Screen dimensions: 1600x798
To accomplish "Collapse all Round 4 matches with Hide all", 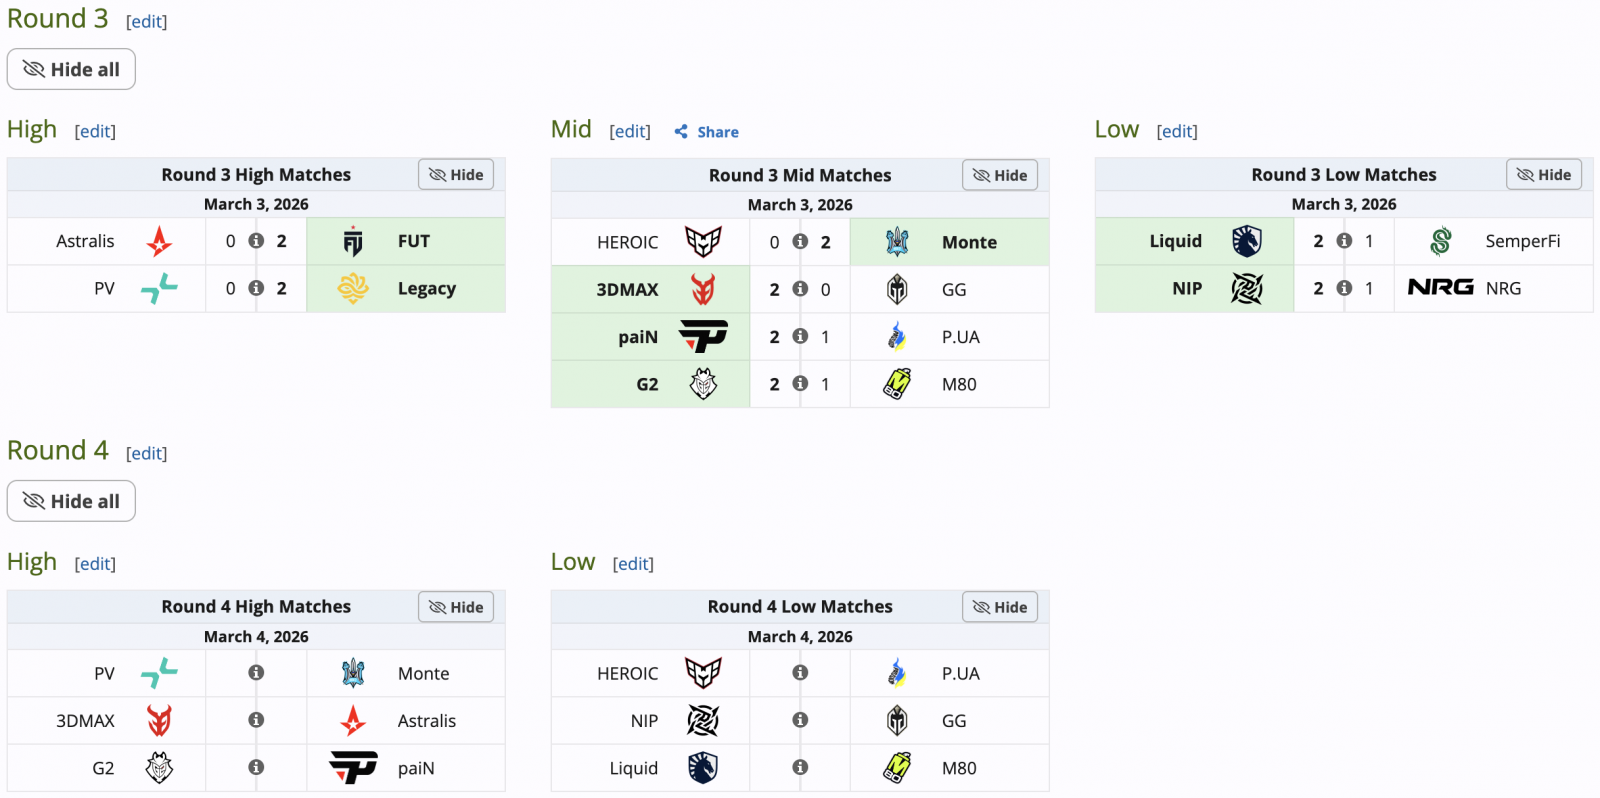I will click(x=71, y=501).
